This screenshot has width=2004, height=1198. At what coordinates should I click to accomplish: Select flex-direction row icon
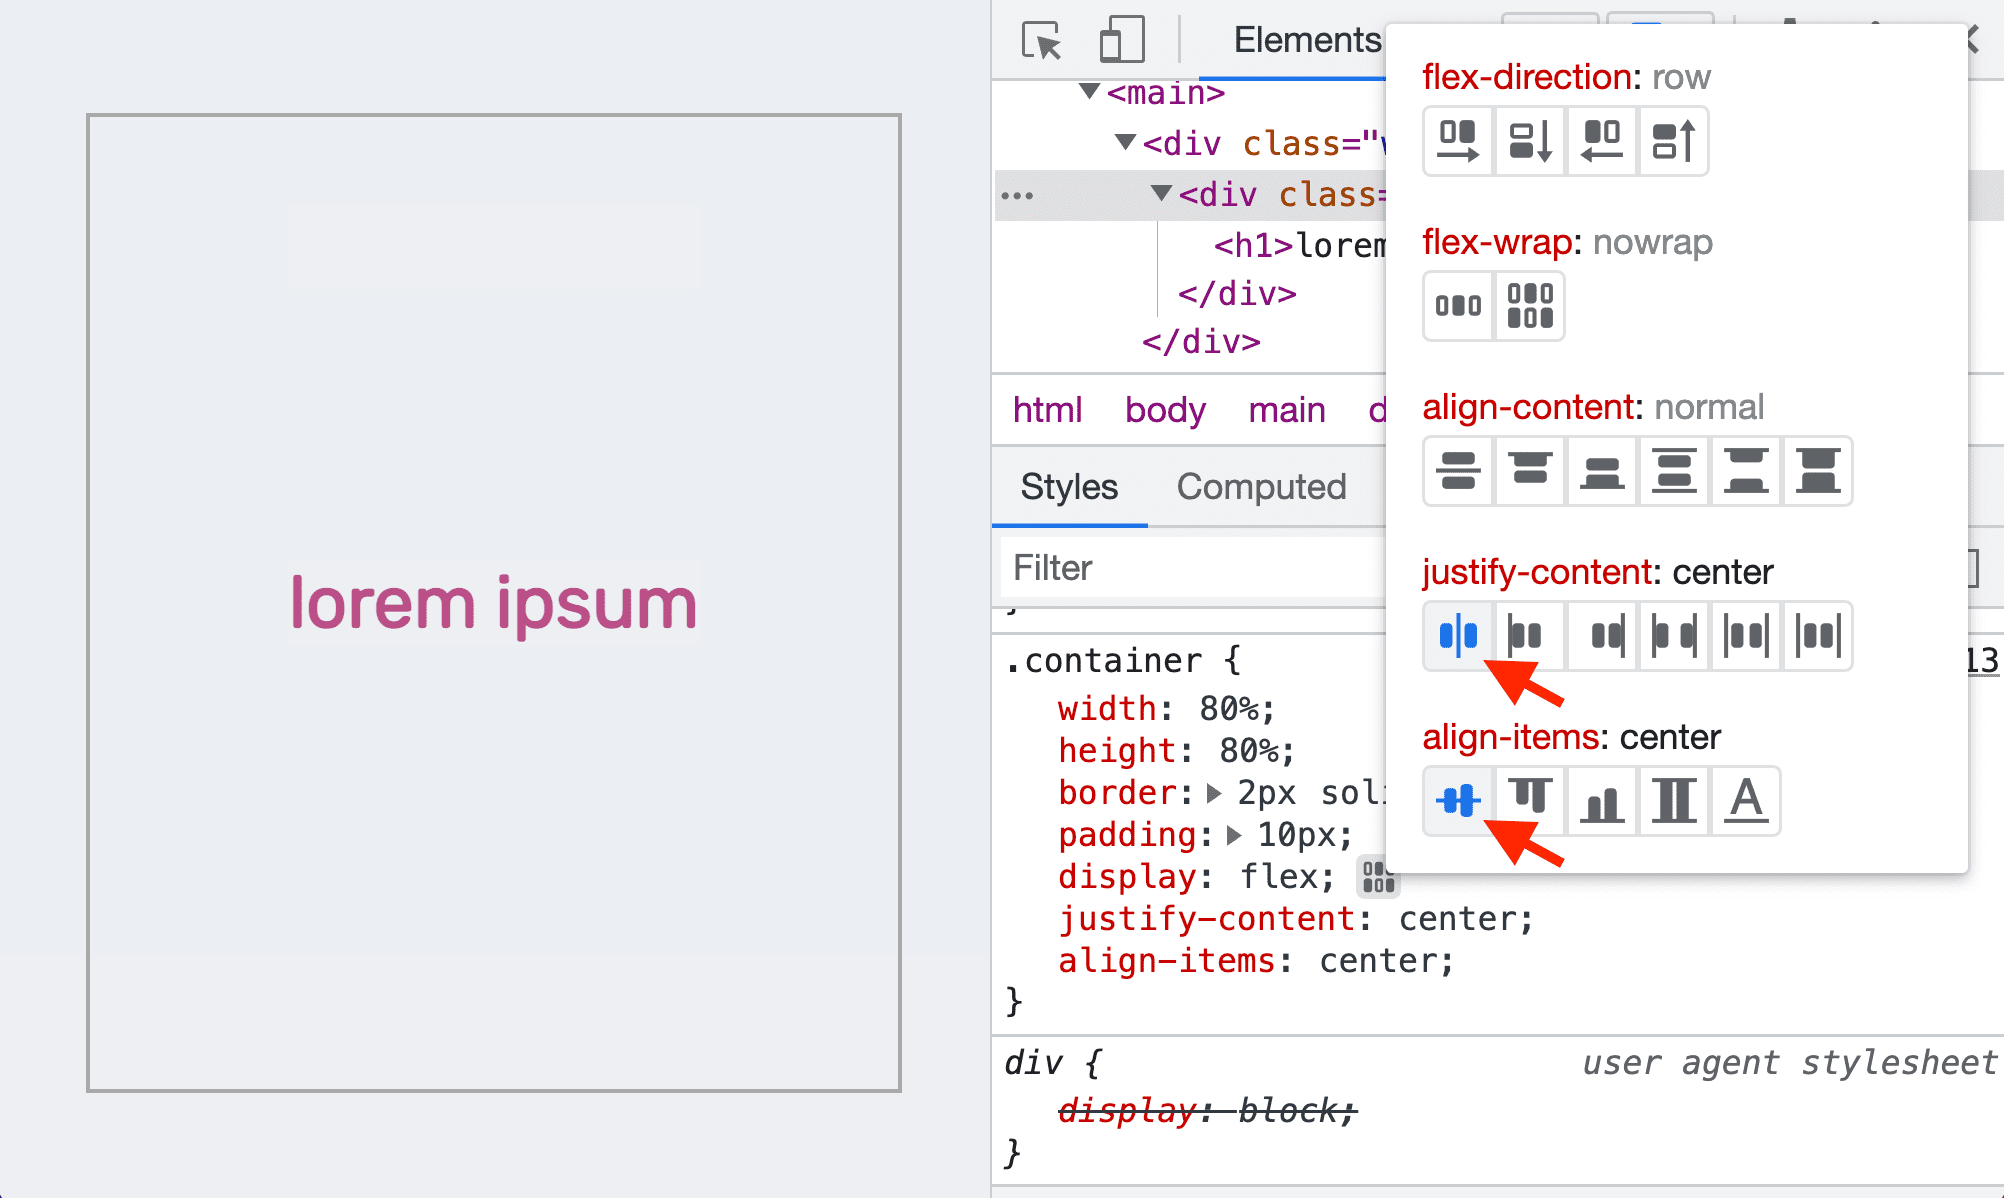coord(1456,140)
